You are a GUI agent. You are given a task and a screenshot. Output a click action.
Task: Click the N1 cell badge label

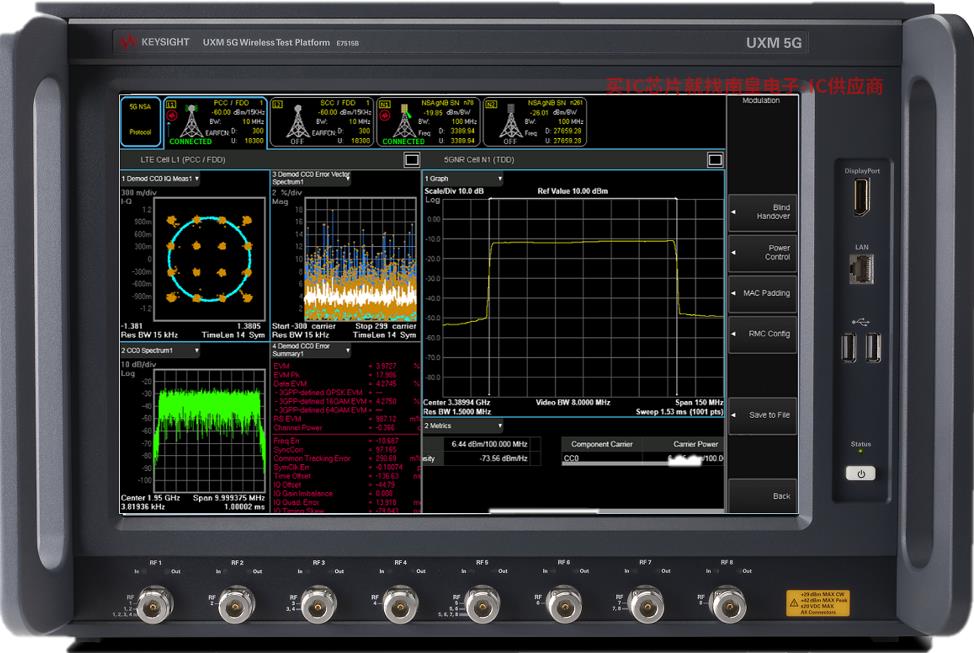click(x=385, y=104)
